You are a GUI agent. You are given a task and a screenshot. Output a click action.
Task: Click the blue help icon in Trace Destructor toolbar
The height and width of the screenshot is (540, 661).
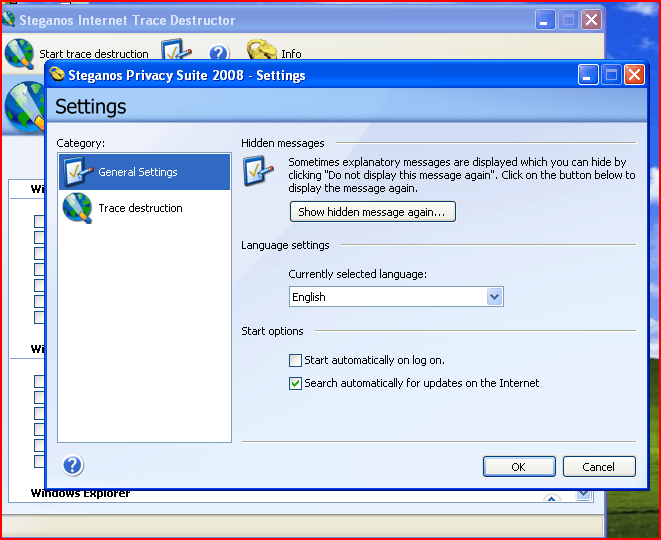point(219,52)
